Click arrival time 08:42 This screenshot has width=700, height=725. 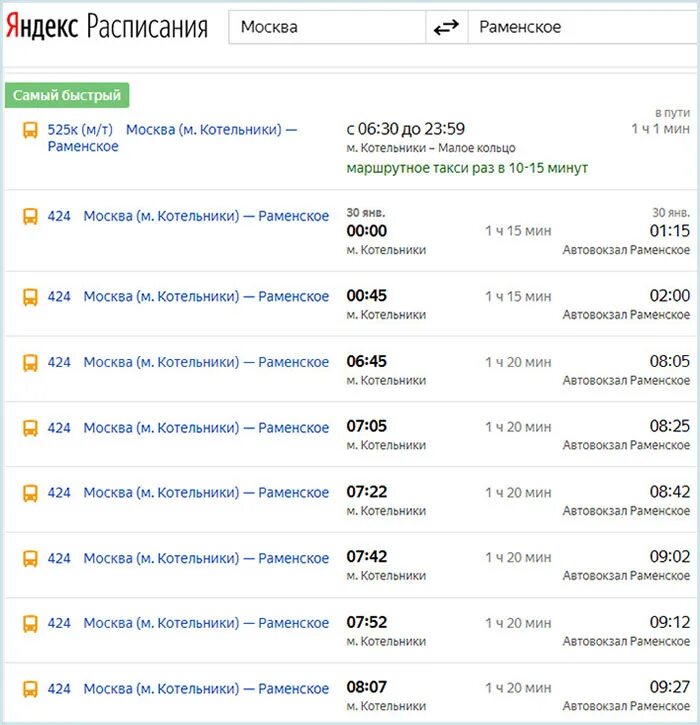pyautogui.click(x=669, y=492)
